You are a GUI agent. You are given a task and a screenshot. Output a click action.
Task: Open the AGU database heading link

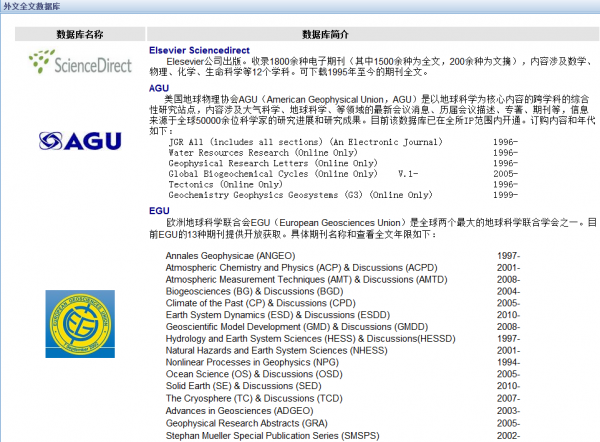click(159, 88)
